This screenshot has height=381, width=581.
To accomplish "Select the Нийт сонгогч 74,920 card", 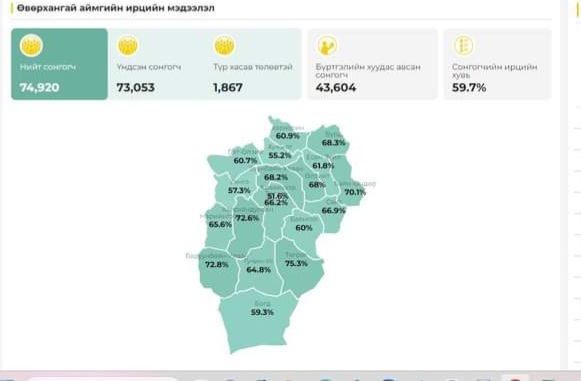I will point(59,64).
